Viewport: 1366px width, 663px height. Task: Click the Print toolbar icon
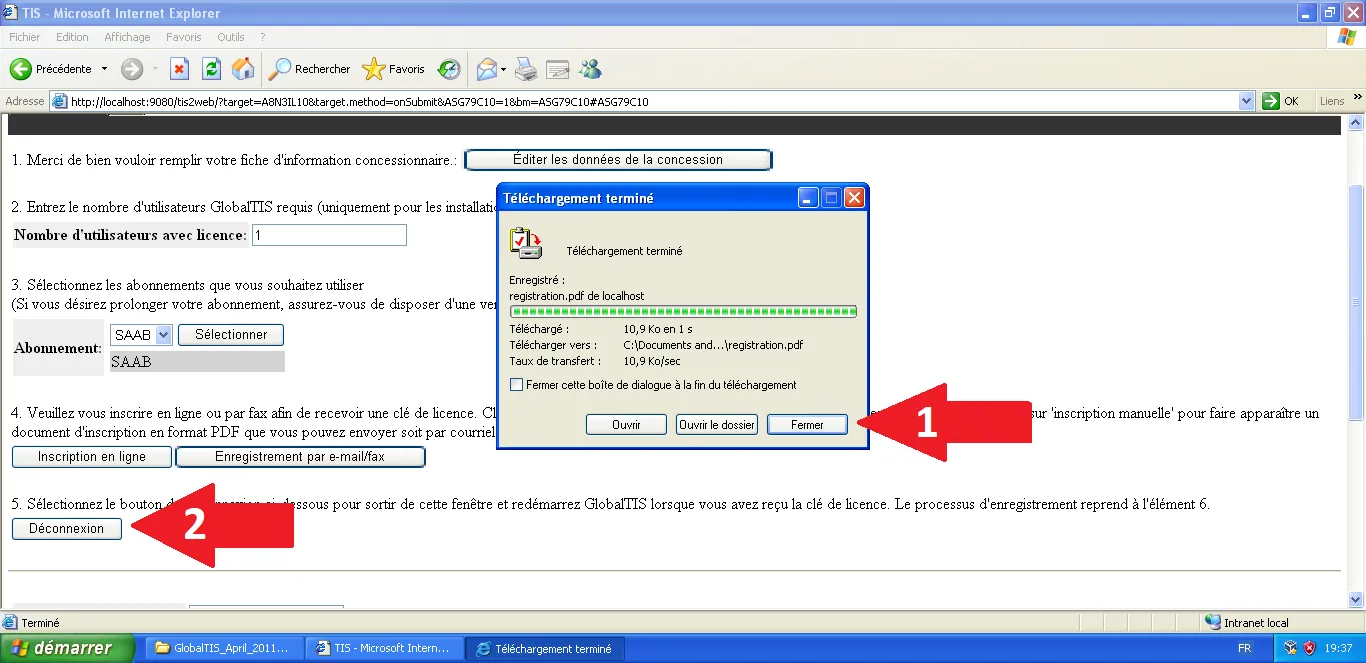[x=526, y=69]
